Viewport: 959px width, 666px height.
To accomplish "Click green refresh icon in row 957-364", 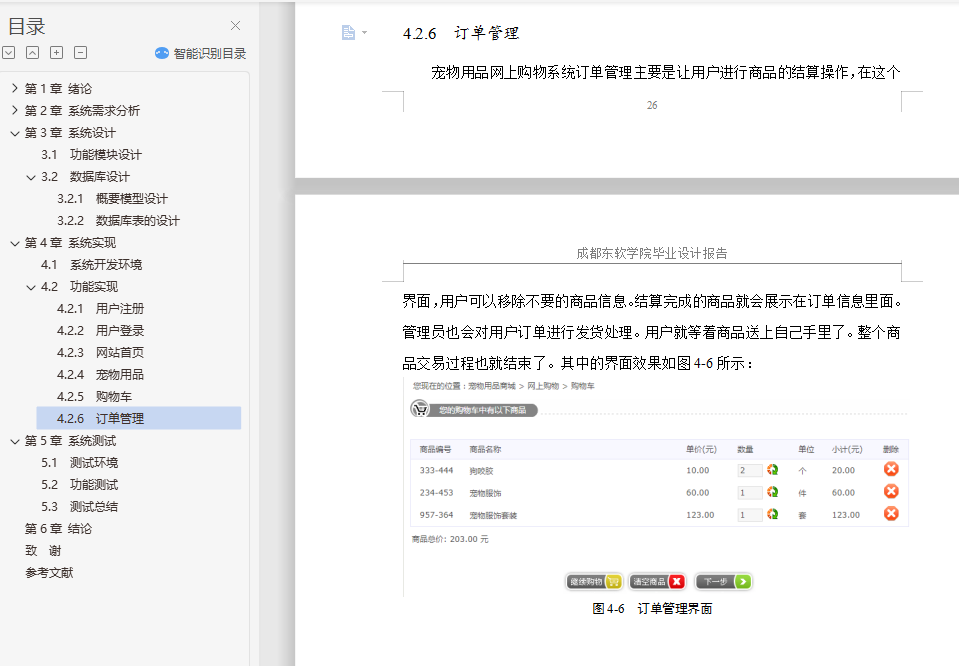I will (772, 514).
